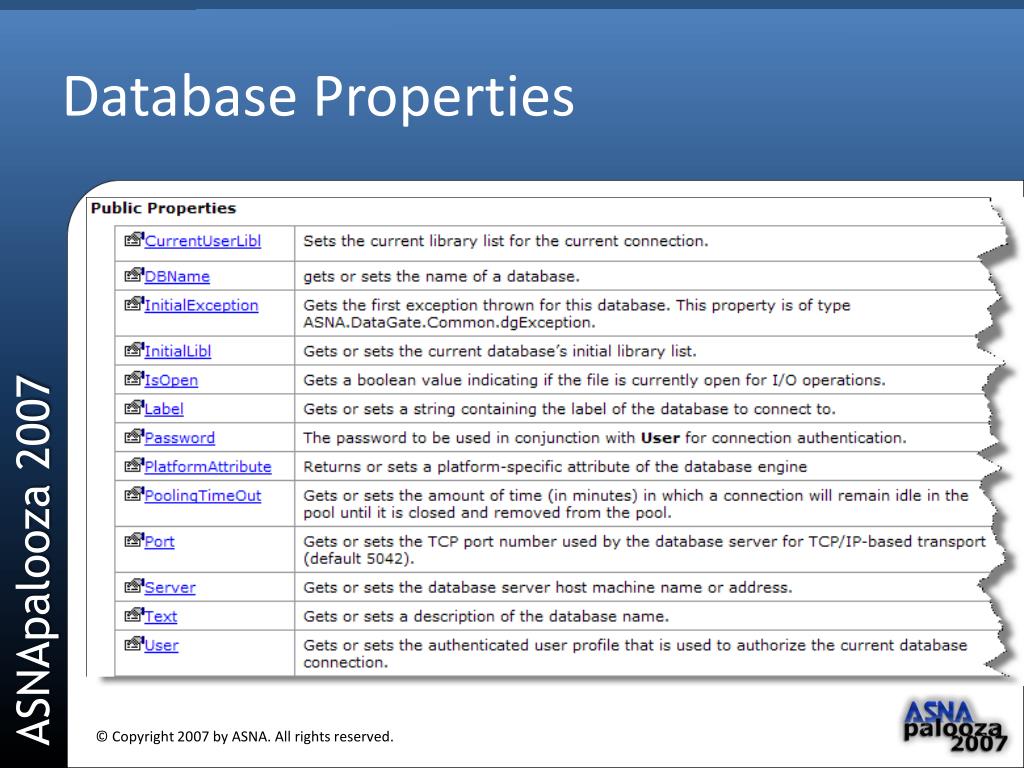
Task: Click the property icon beside Port
Action: pos(134,539)
